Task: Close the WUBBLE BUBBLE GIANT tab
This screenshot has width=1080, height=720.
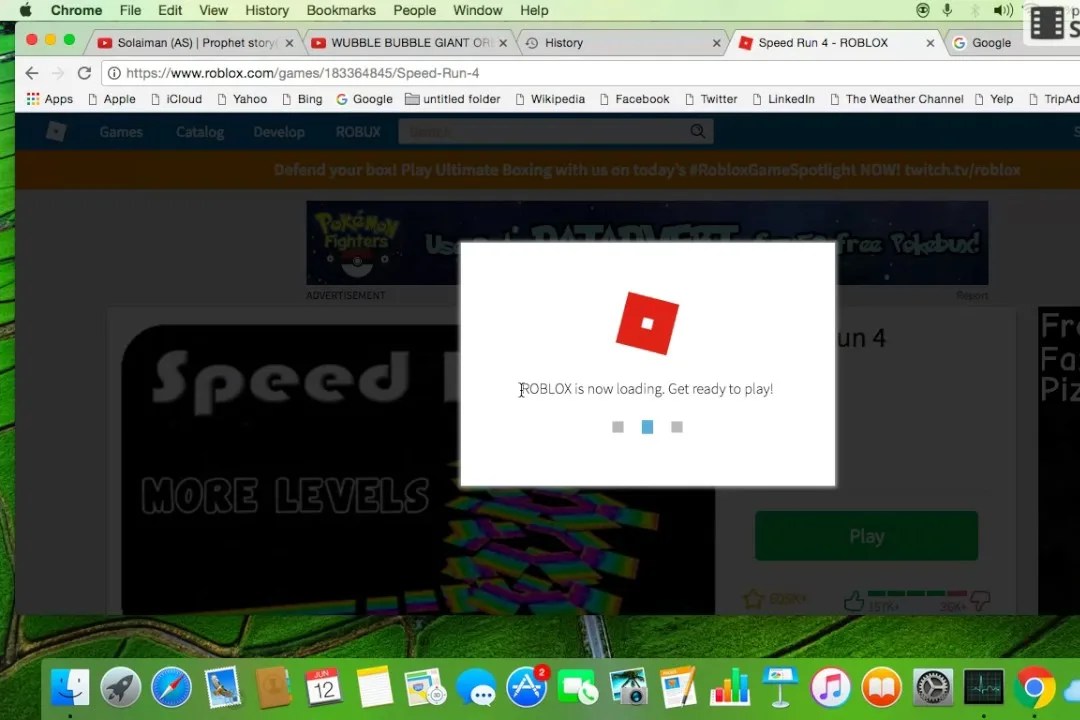Action: (503, 43)
